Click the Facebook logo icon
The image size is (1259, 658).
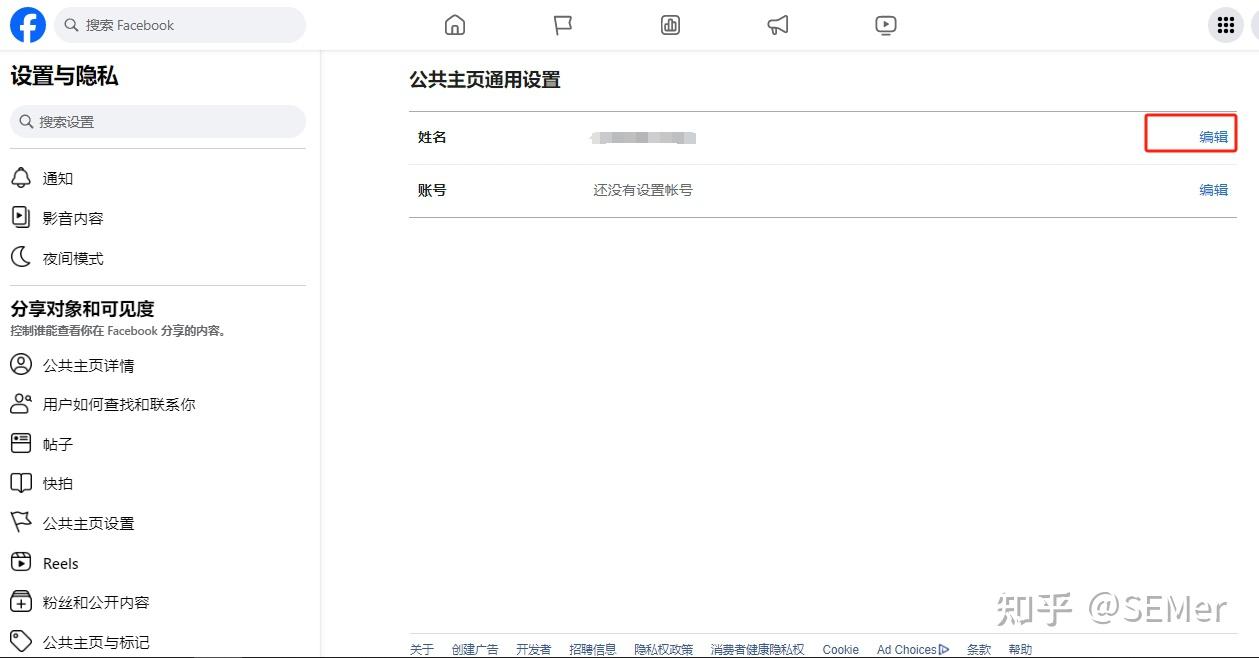click(x=28, y=25)
